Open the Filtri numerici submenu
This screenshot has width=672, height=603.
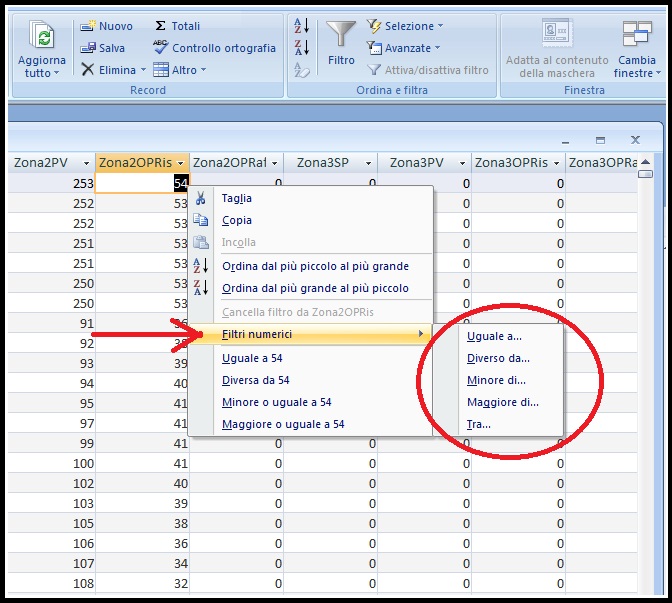point(310,334)
